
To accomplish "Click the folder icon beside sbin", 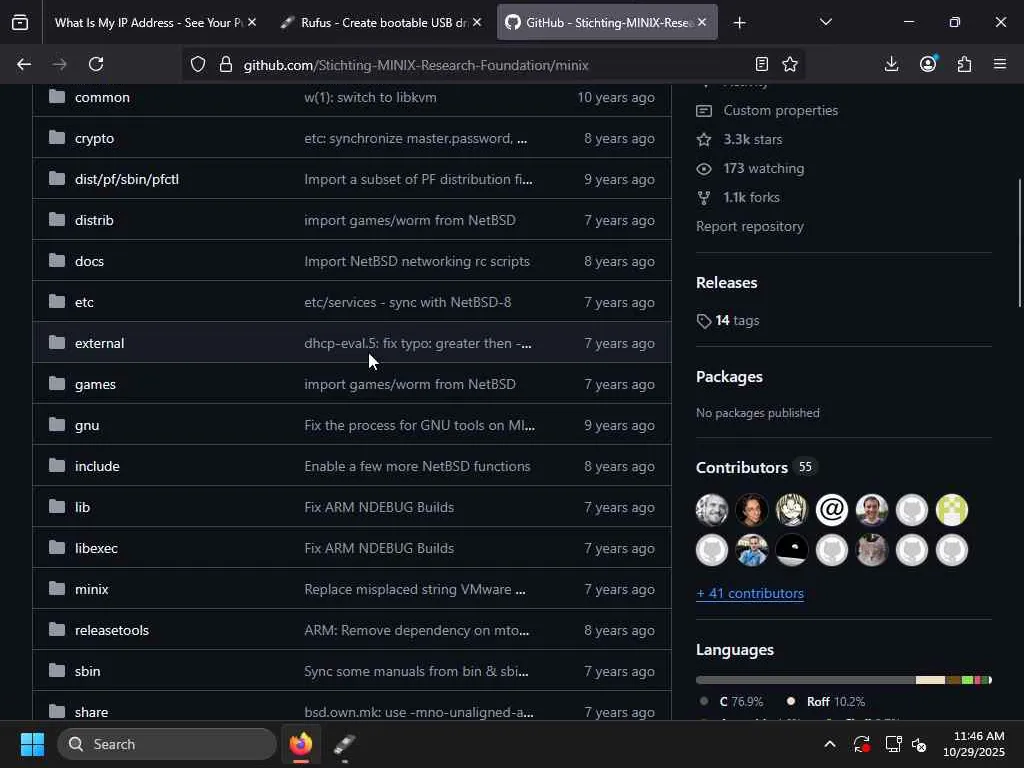I will (x=57, y=670).
